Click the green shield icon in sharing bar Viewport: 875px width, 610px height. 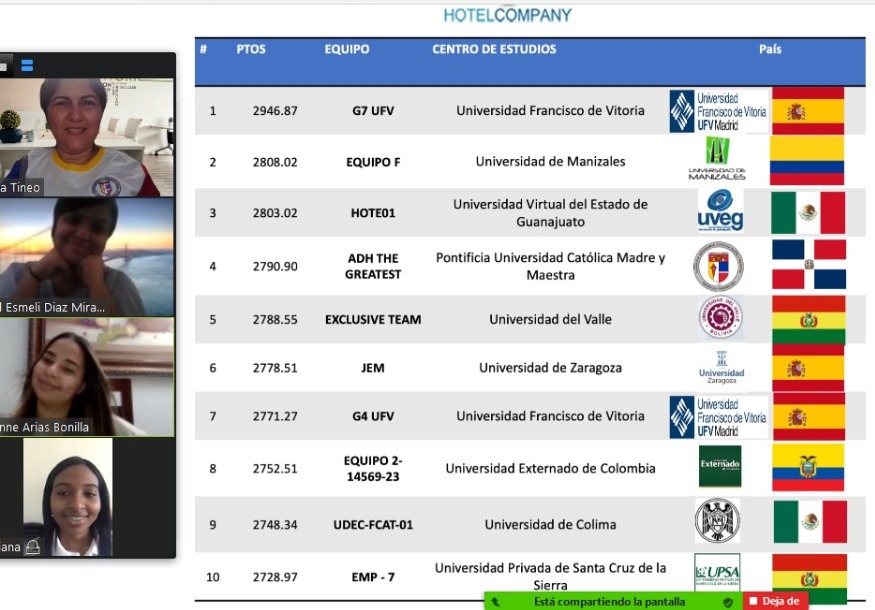pyautogui.click(x=728, y=602)
